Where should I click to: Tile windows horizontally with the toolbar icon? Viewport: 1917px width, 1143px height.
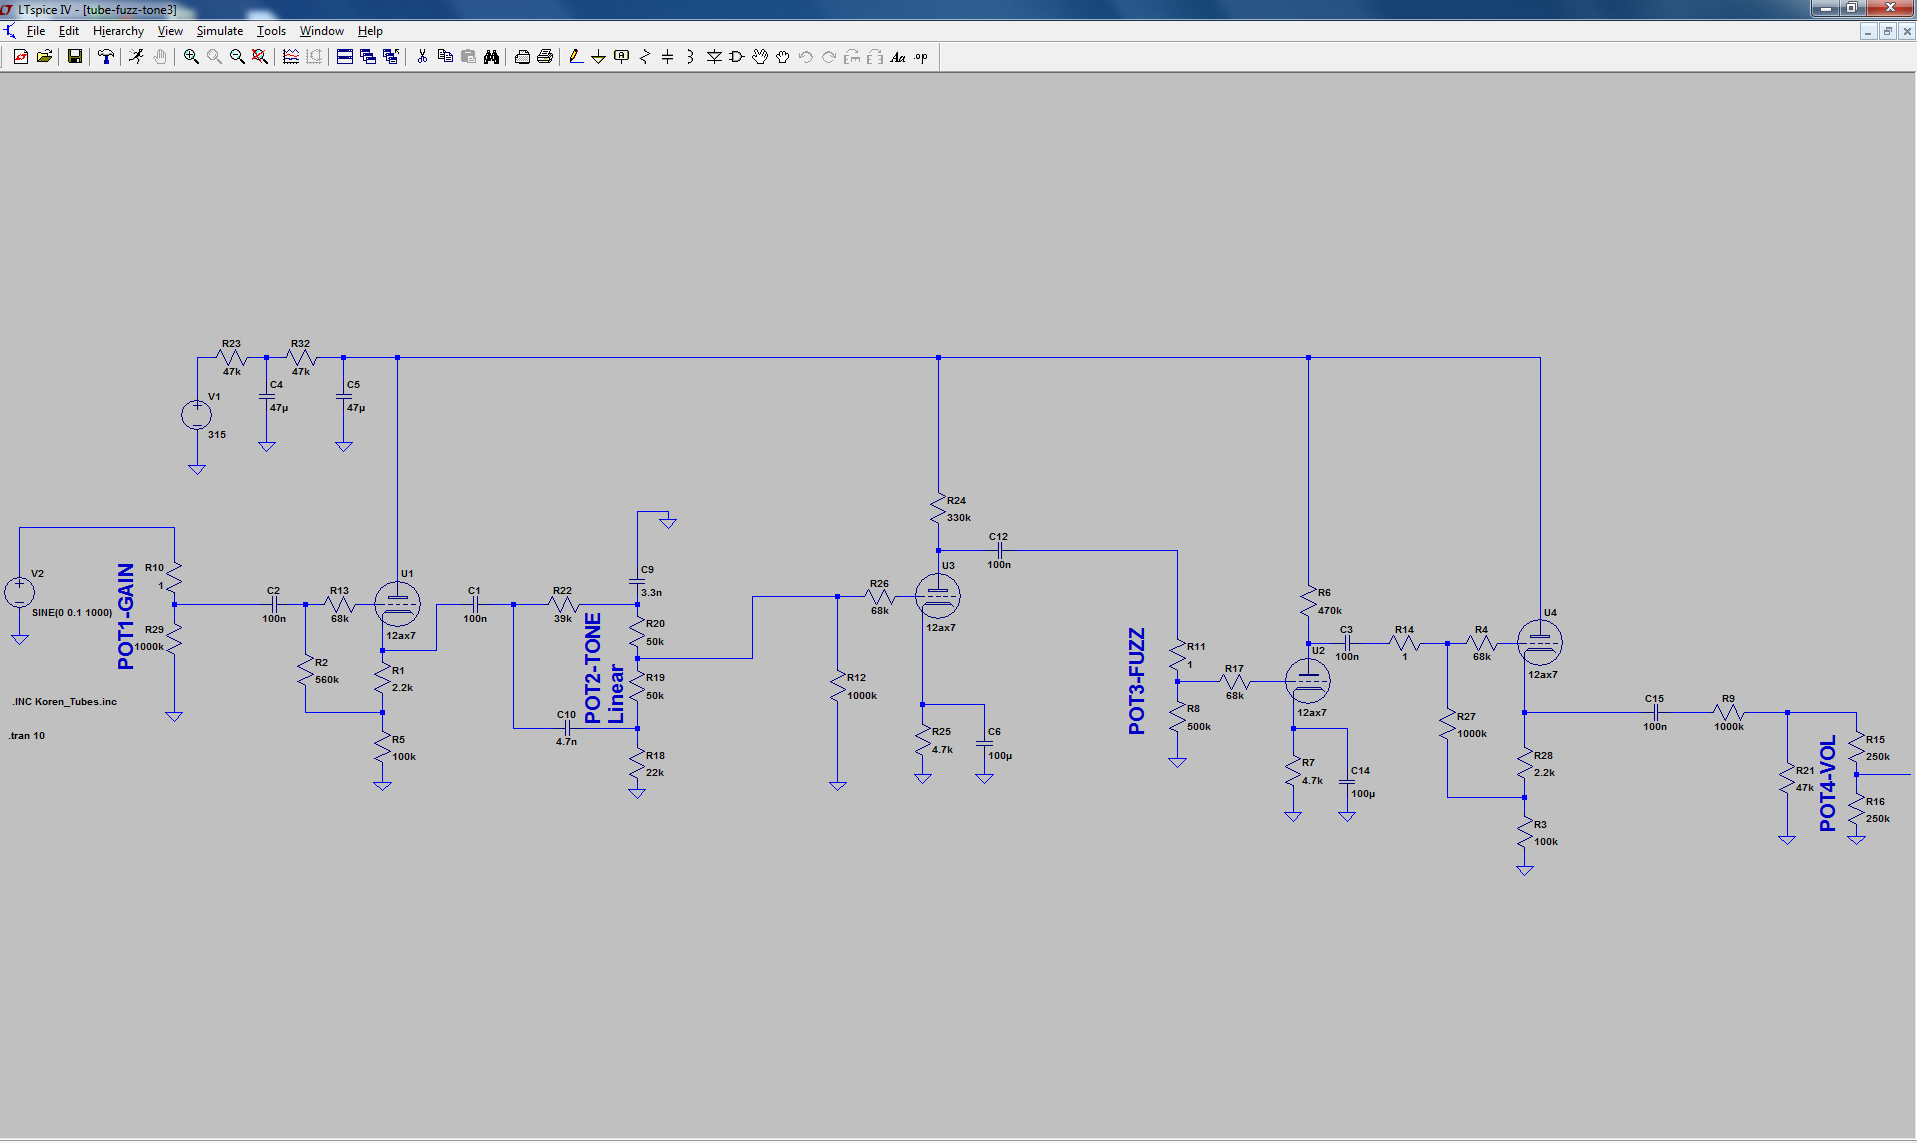coord(344,57)
